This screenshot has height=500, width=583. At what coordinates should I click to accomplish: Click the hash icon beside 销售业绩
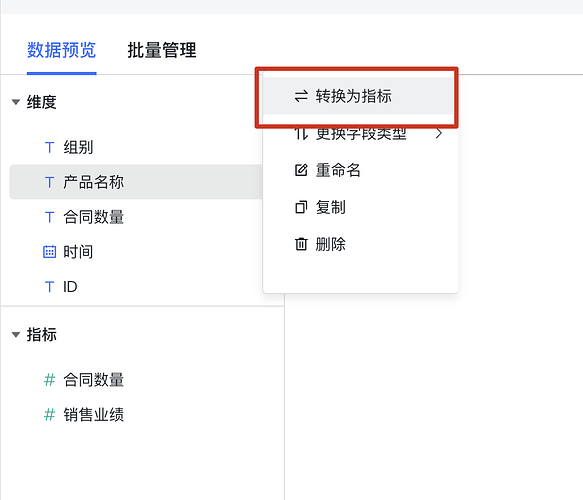[x=49, y=414]
